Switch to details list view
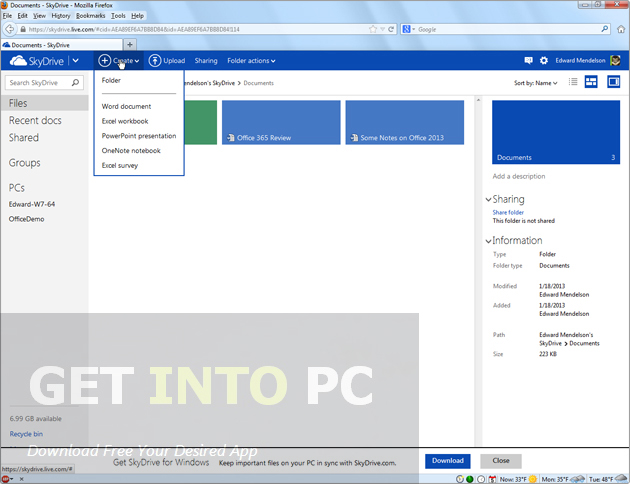The height and width of the screenshot is (484, 630). (x=573, y=82)
